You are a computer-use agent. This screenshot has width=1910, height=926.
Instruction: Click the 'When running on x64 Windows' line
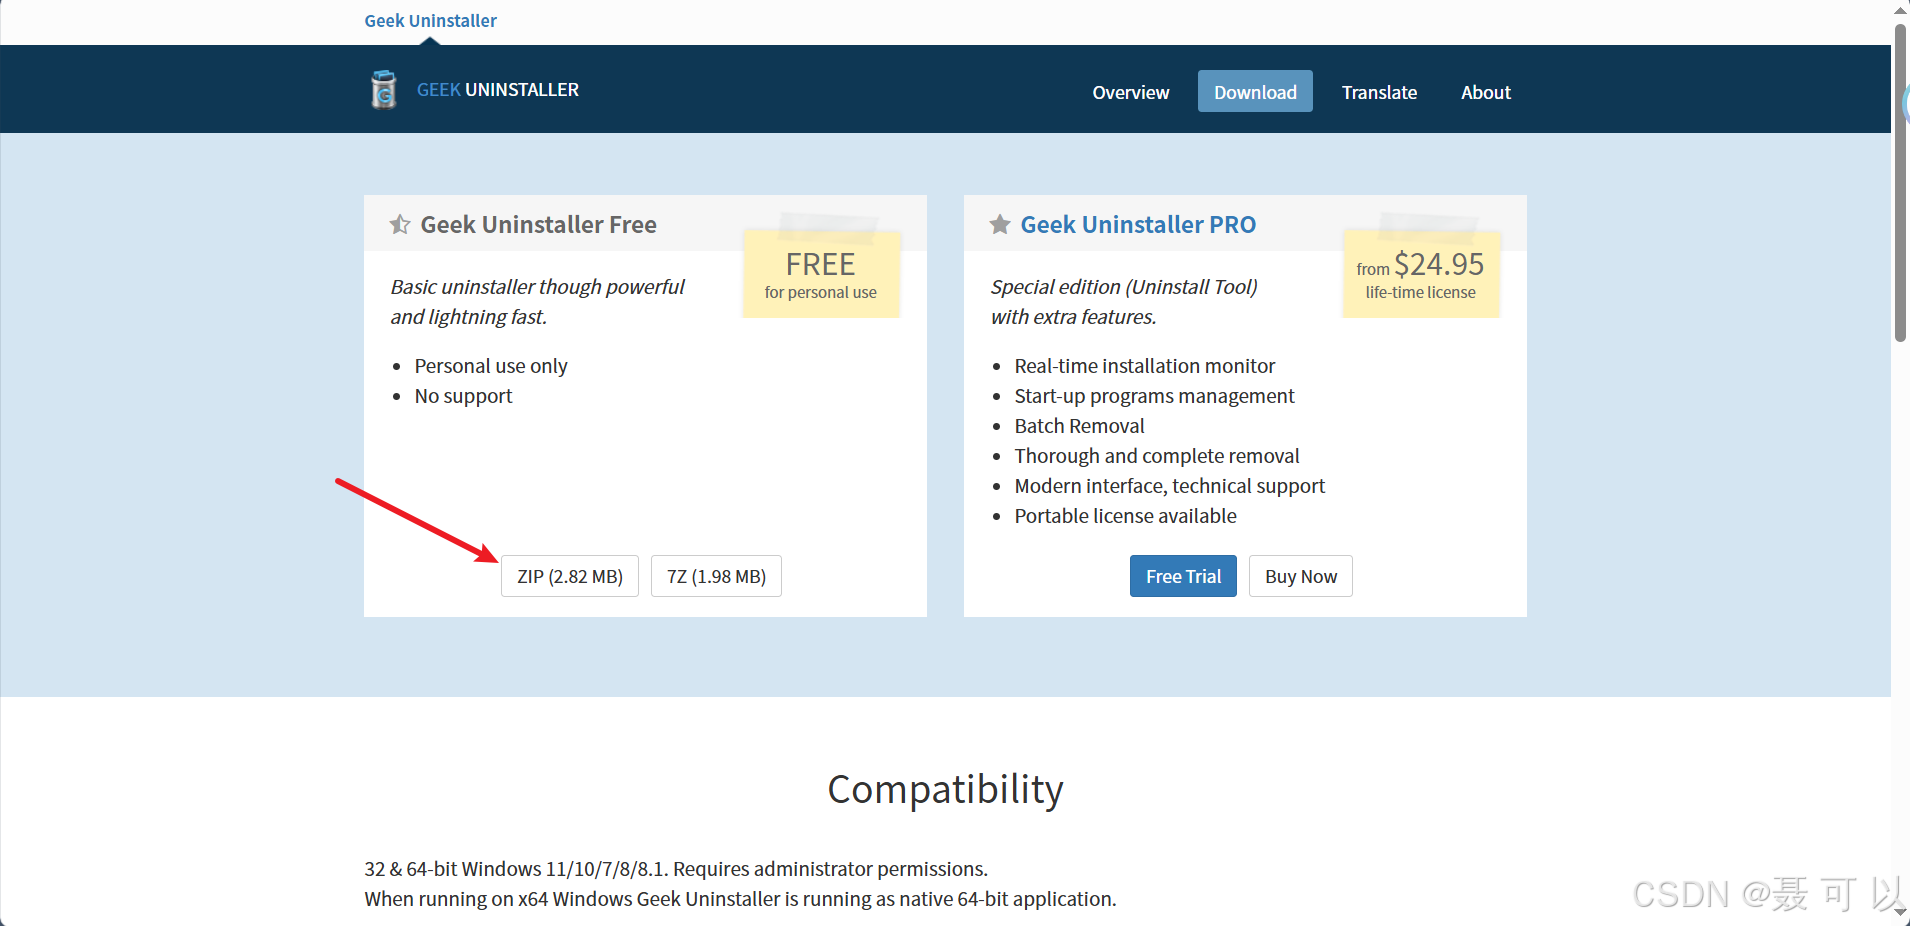coord(740,899)
